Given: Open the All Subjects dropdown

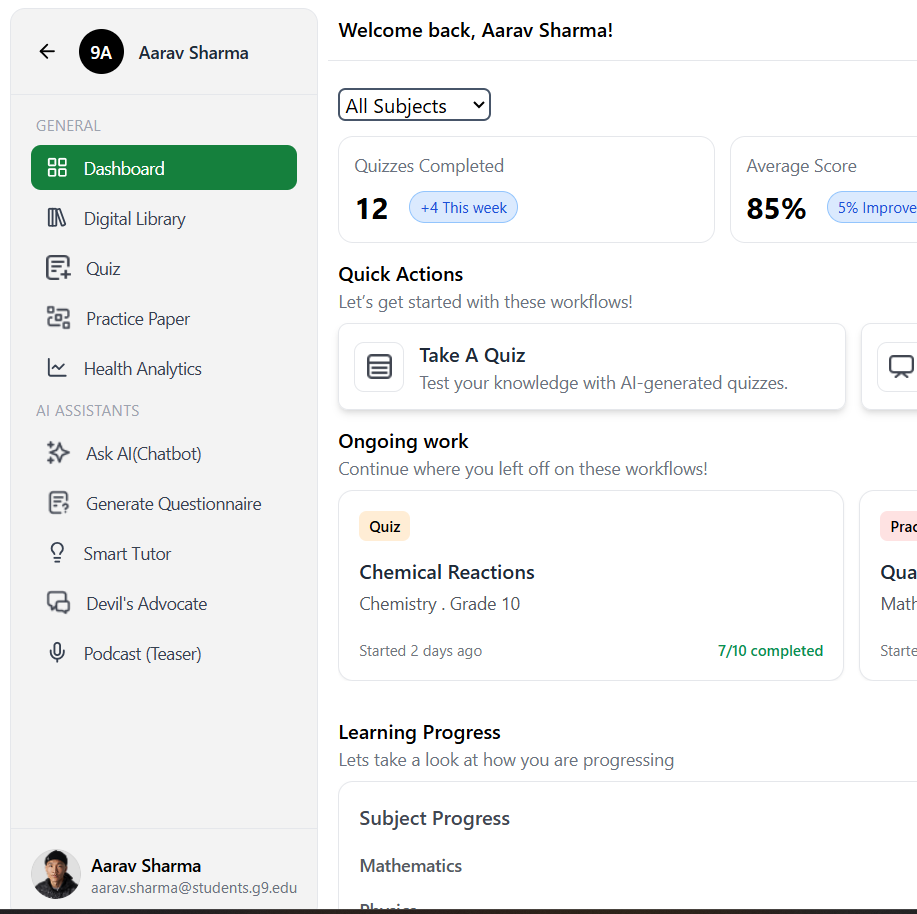Looking at the screenshot, I should click(x=414, y=105).
